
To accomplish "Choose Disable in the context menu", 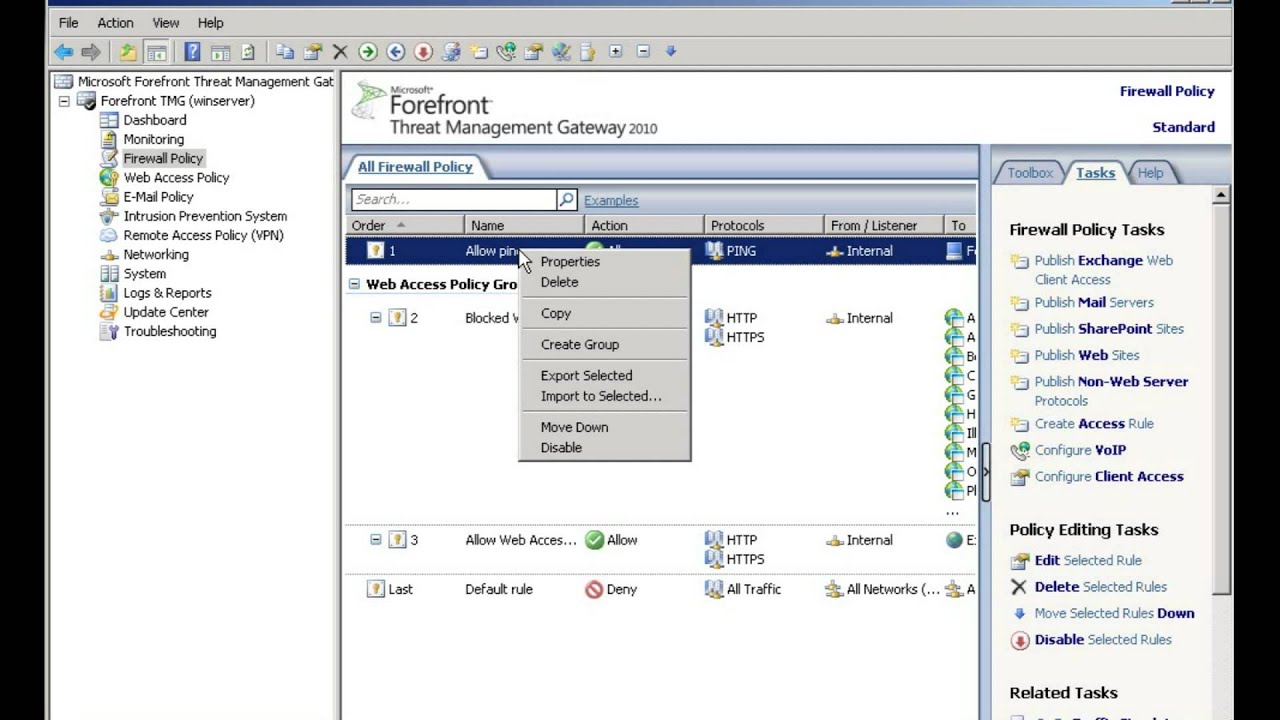I will tap(604, 448).
